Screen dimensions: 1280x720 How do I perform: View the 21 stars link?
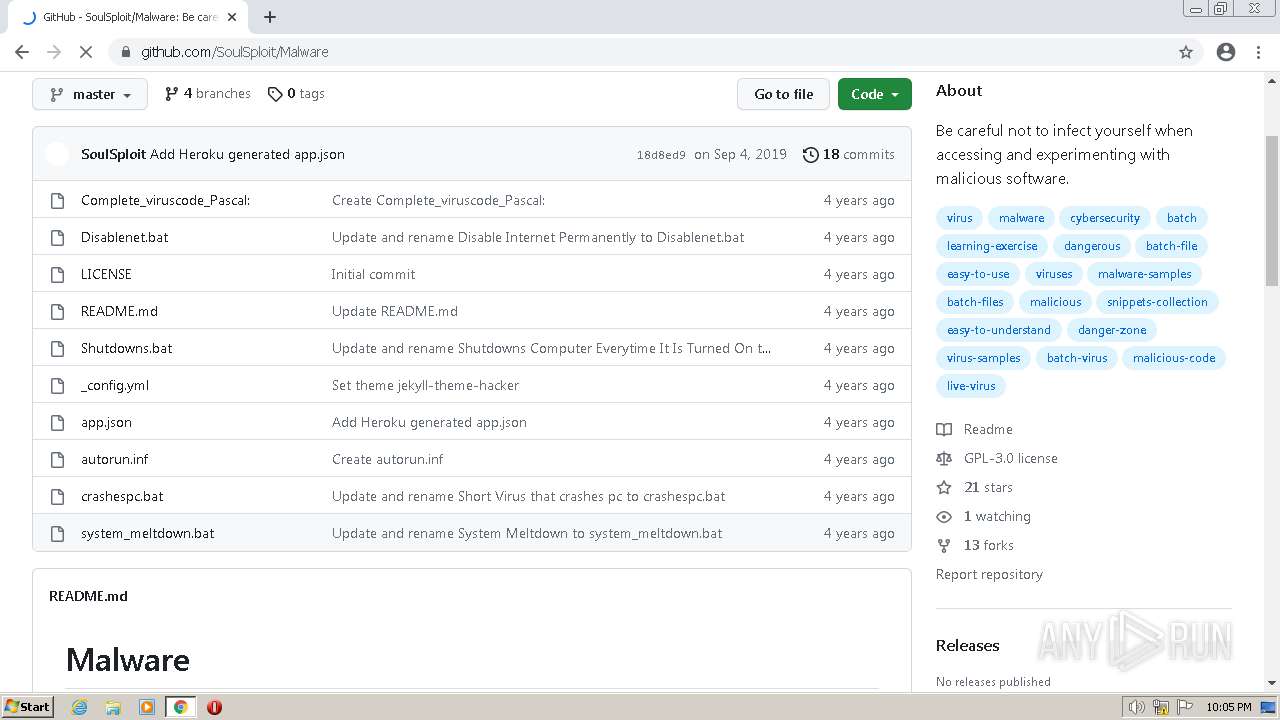coord(975,487)
